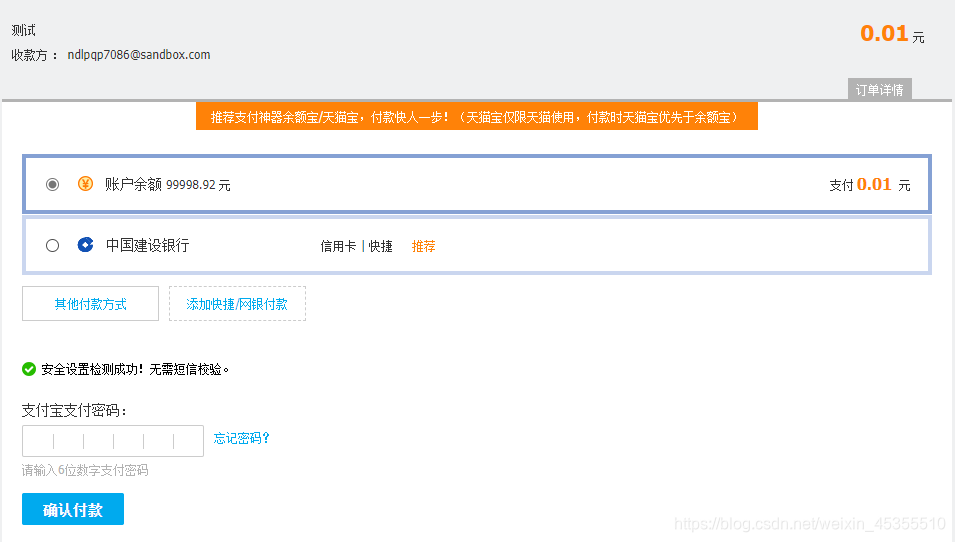955x542 pixels.
Task: Click the green security check success icon
Action: [x=29, y=369]
